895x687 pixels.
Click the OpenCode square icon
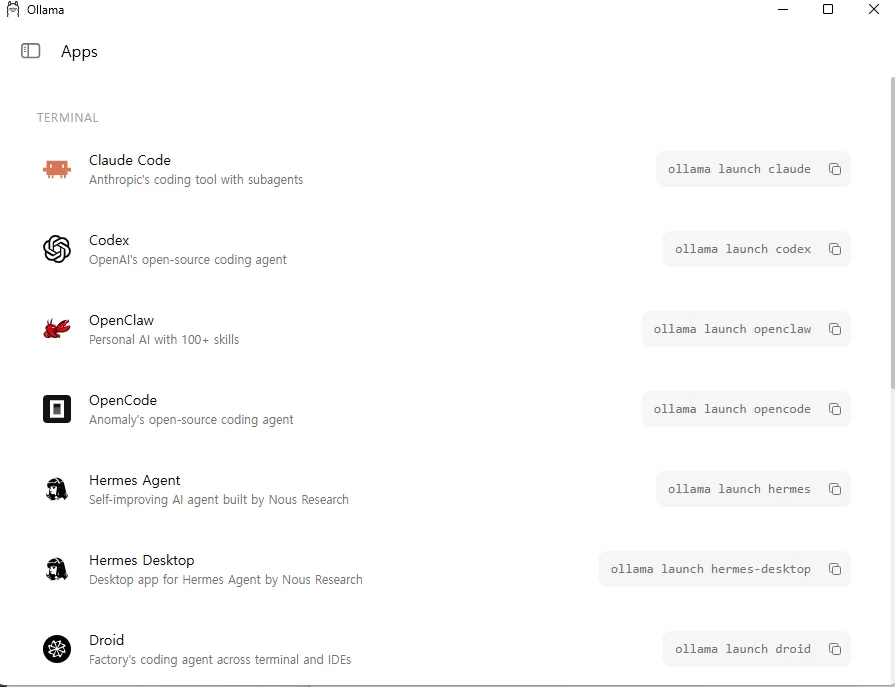pyautogui.click(x=57, y=409)
